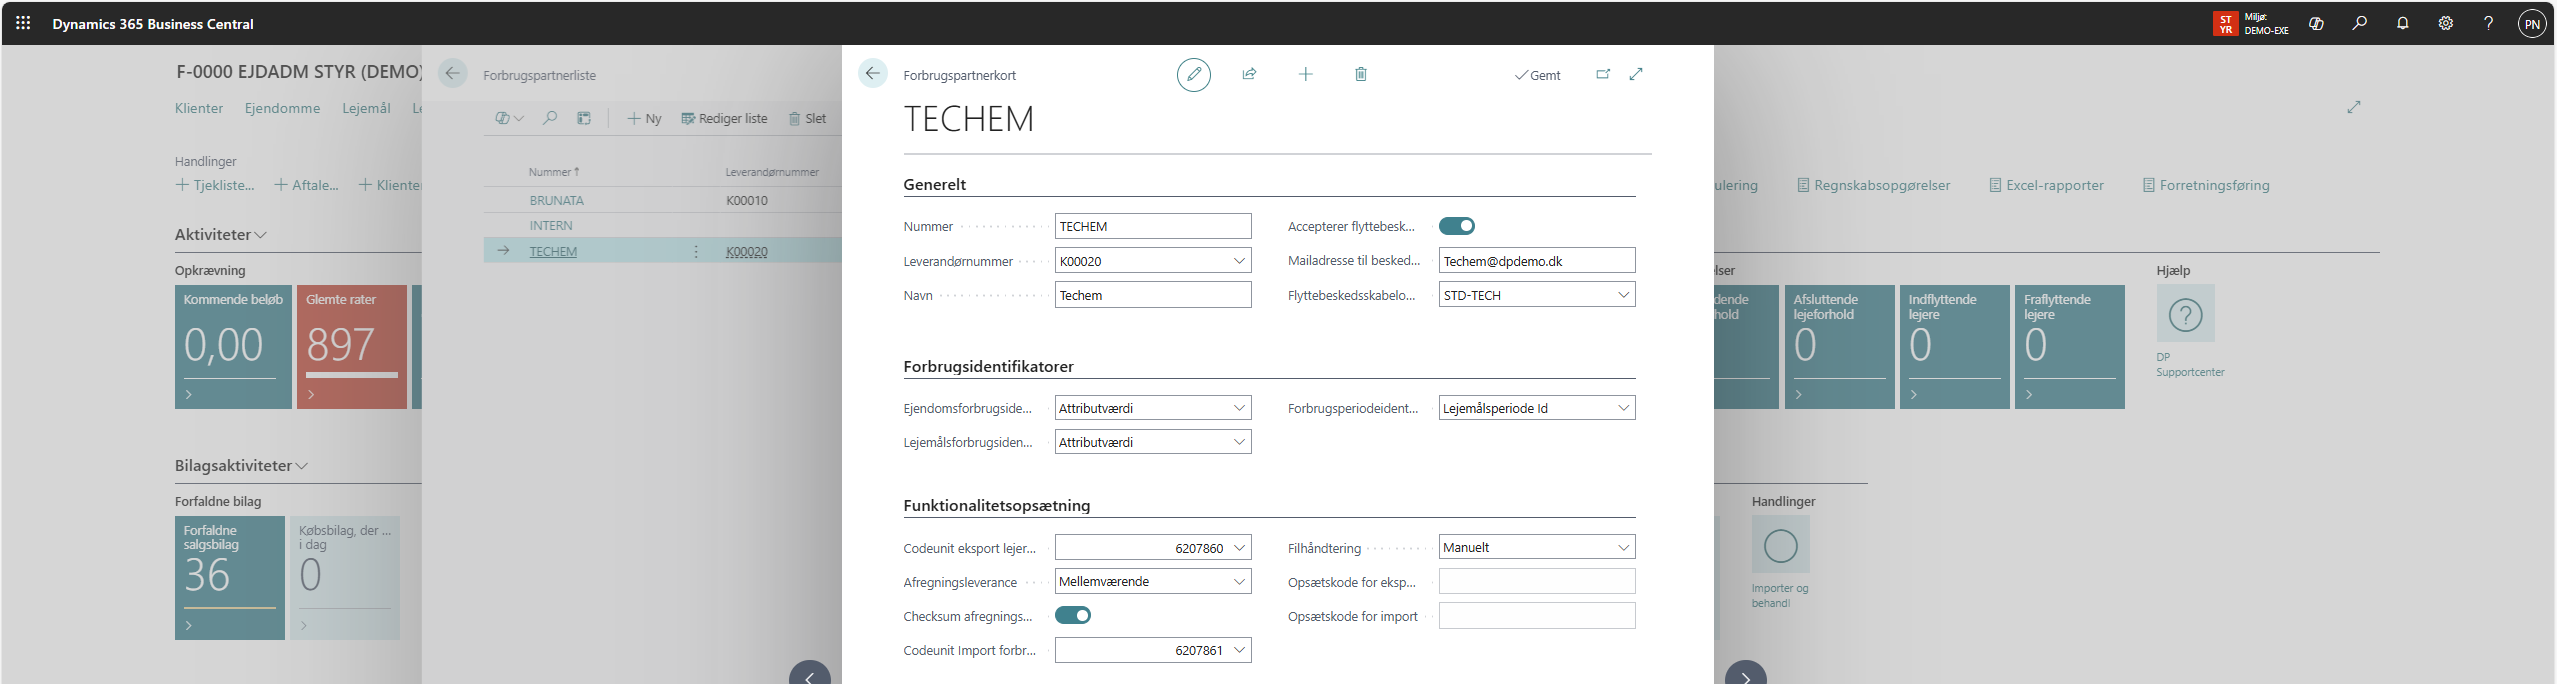
Task: Open the Forbrugsperiodeidentifikator dropdown
Action: 1623,408
